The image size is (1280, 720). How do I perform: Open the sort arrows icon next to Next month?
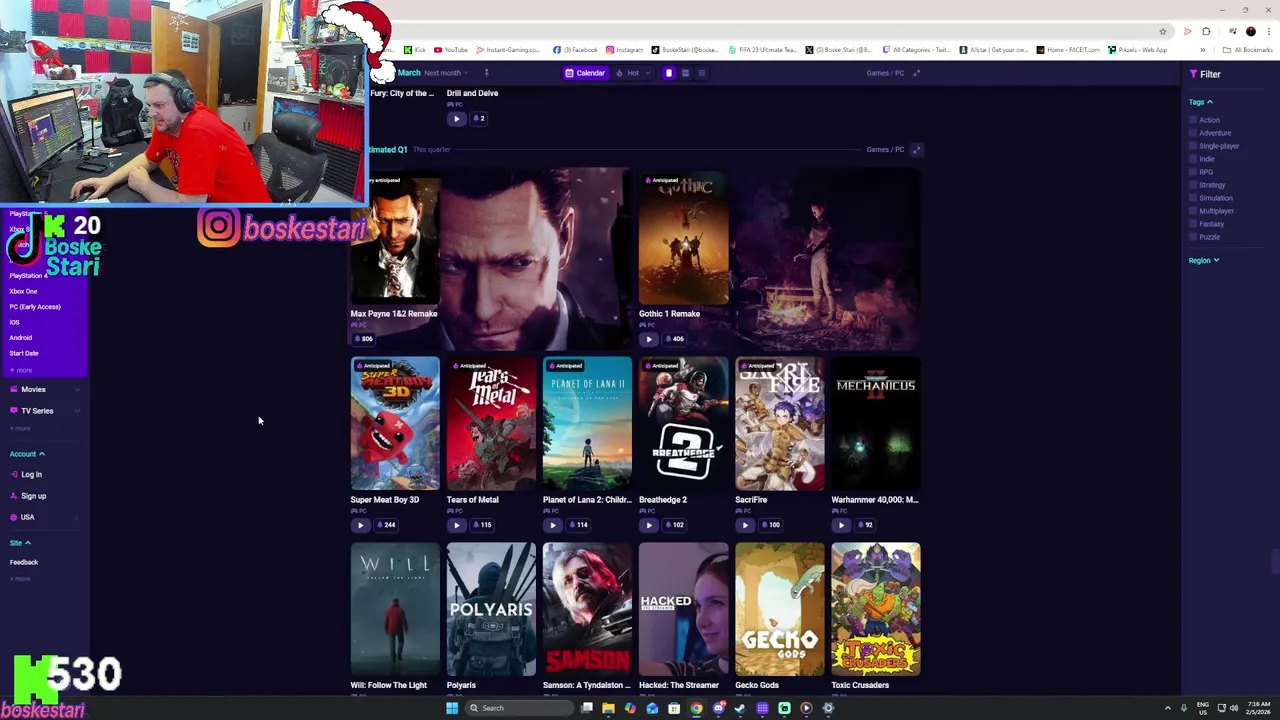click(486, 73)
